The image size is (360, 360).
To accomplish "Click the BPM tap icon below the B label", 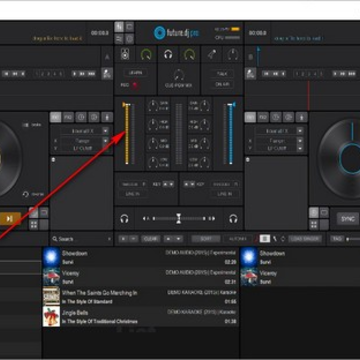I will [x=250, y=73].
